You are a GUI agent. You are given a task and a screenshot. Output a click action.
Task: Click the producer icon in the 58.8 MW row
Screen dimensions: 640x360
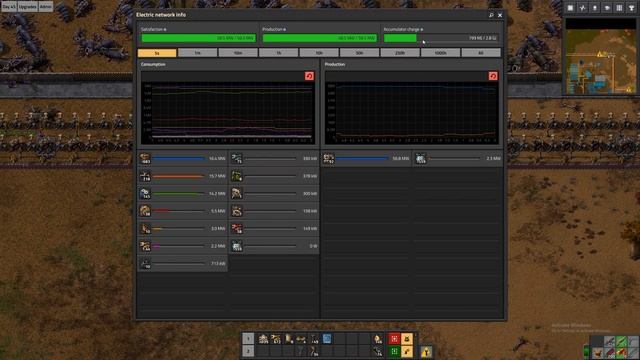(329, 158)
